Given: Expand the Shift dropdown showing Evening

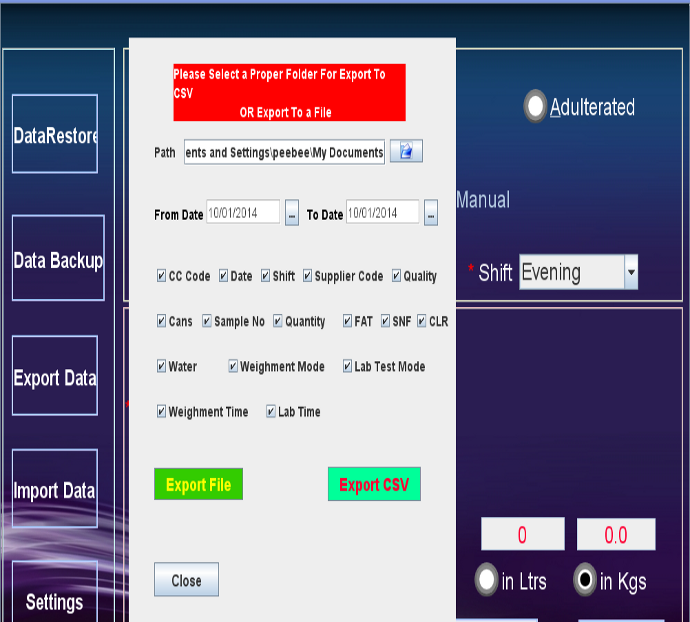Looking at the screenshot, I should click(x=630, y=272).
